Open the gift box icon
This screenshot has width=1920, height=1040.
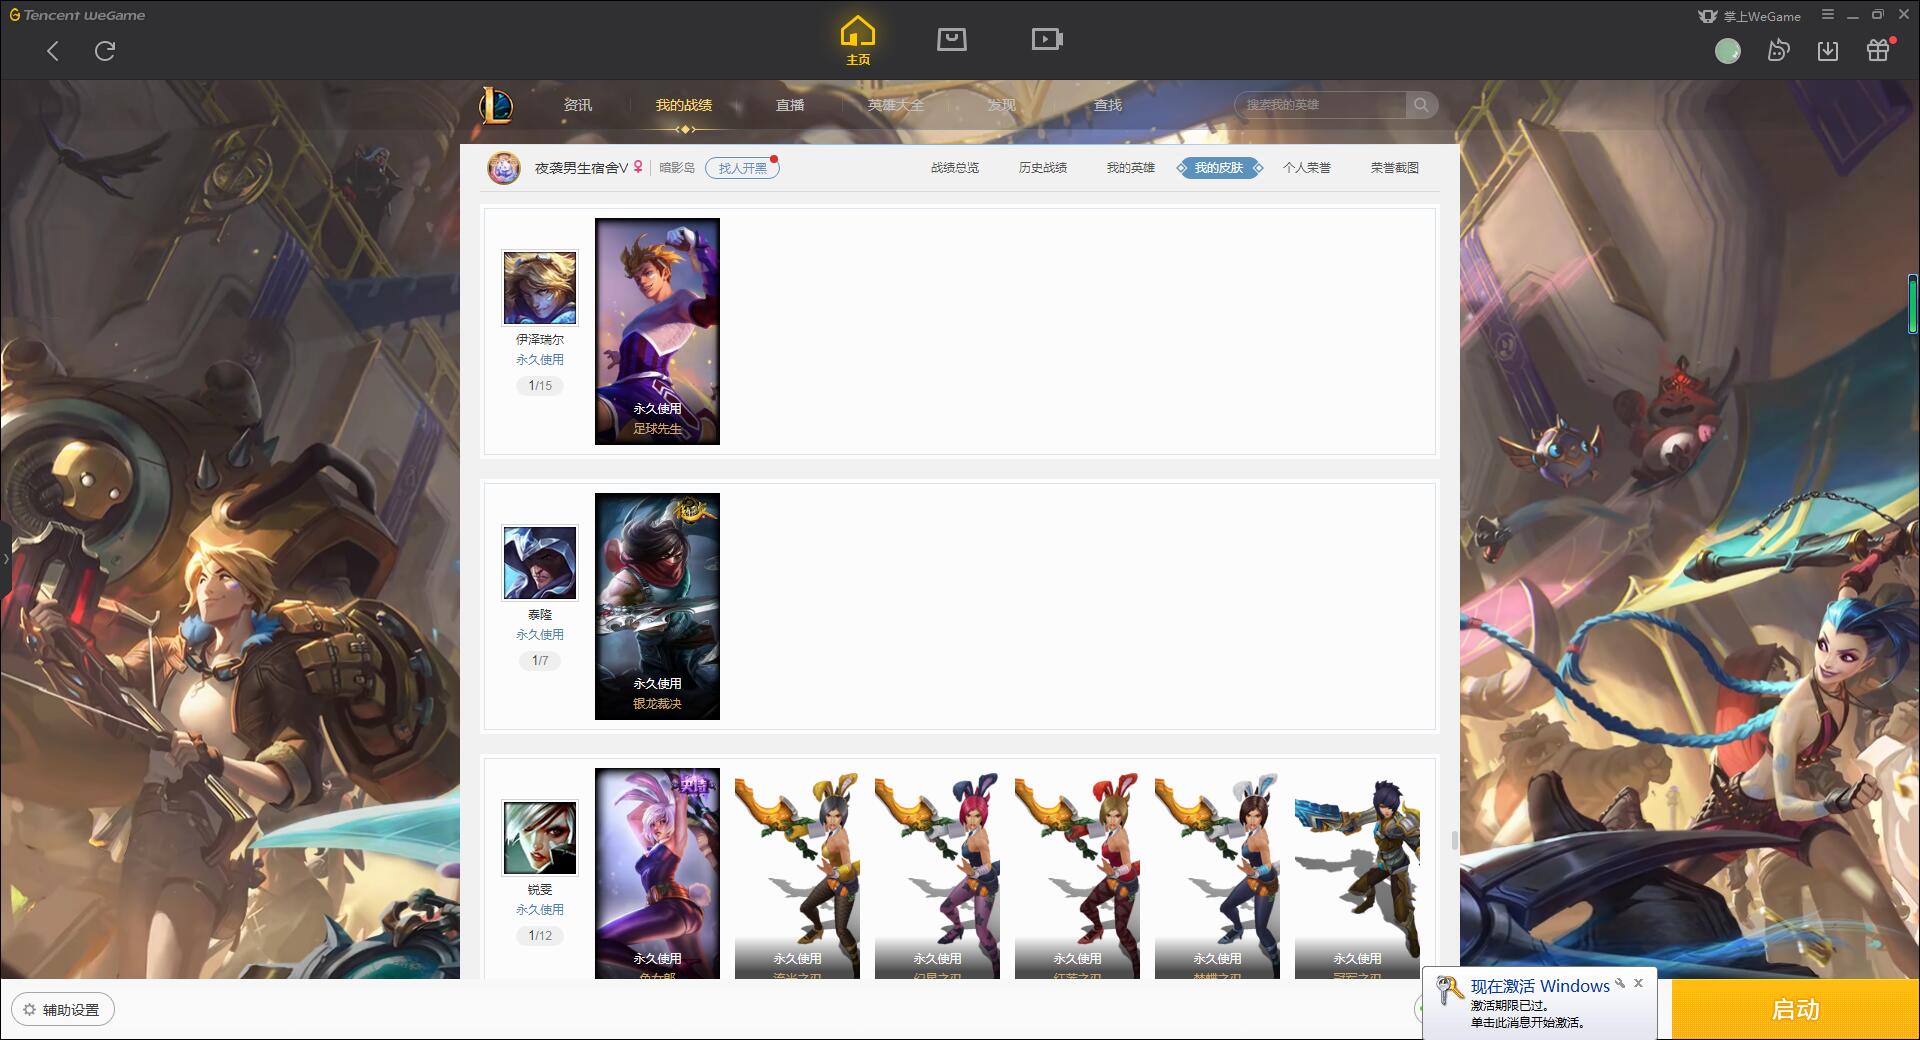1879,50
